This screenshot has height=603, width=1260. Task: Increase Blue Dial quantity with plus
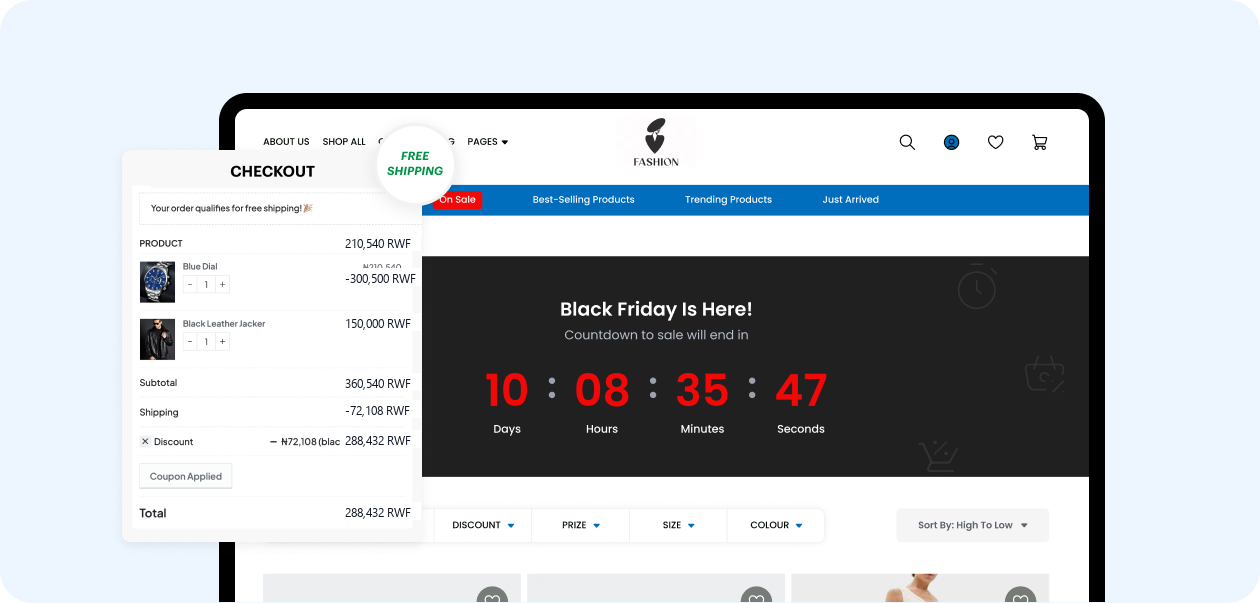(222, 285)
